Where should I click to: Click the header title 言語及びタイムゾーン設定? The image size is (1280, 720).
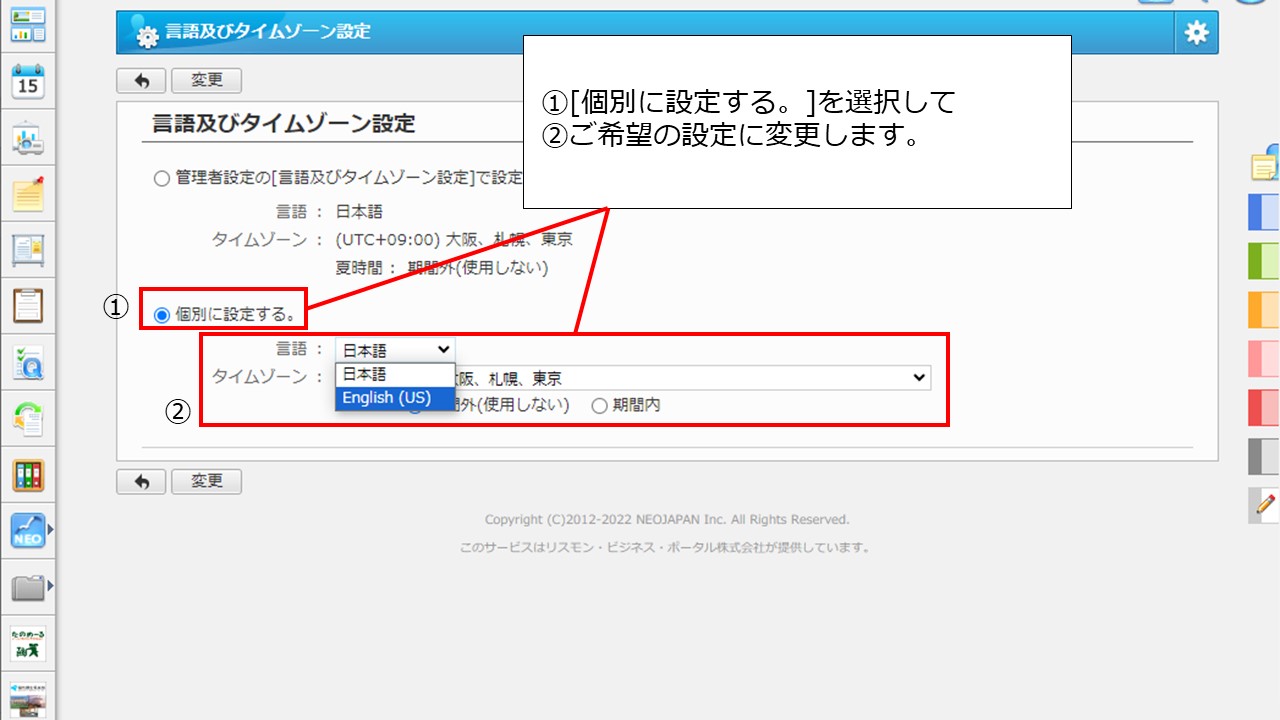point(268,32)
